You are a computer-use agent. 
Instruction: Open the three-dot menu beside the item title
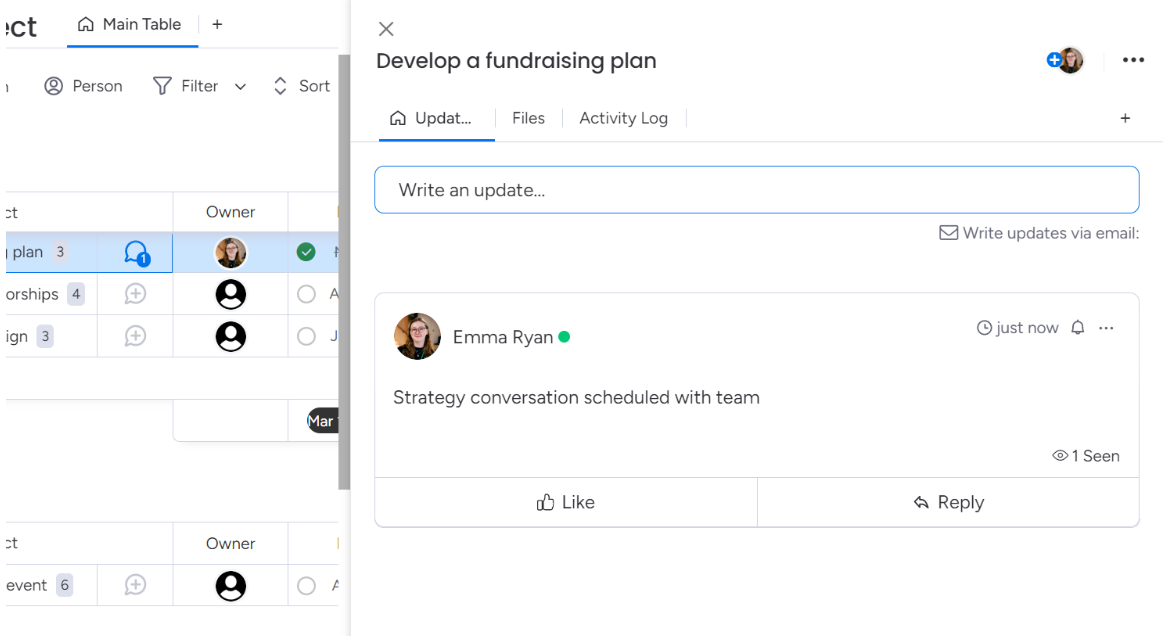[x=1133, y=61]
